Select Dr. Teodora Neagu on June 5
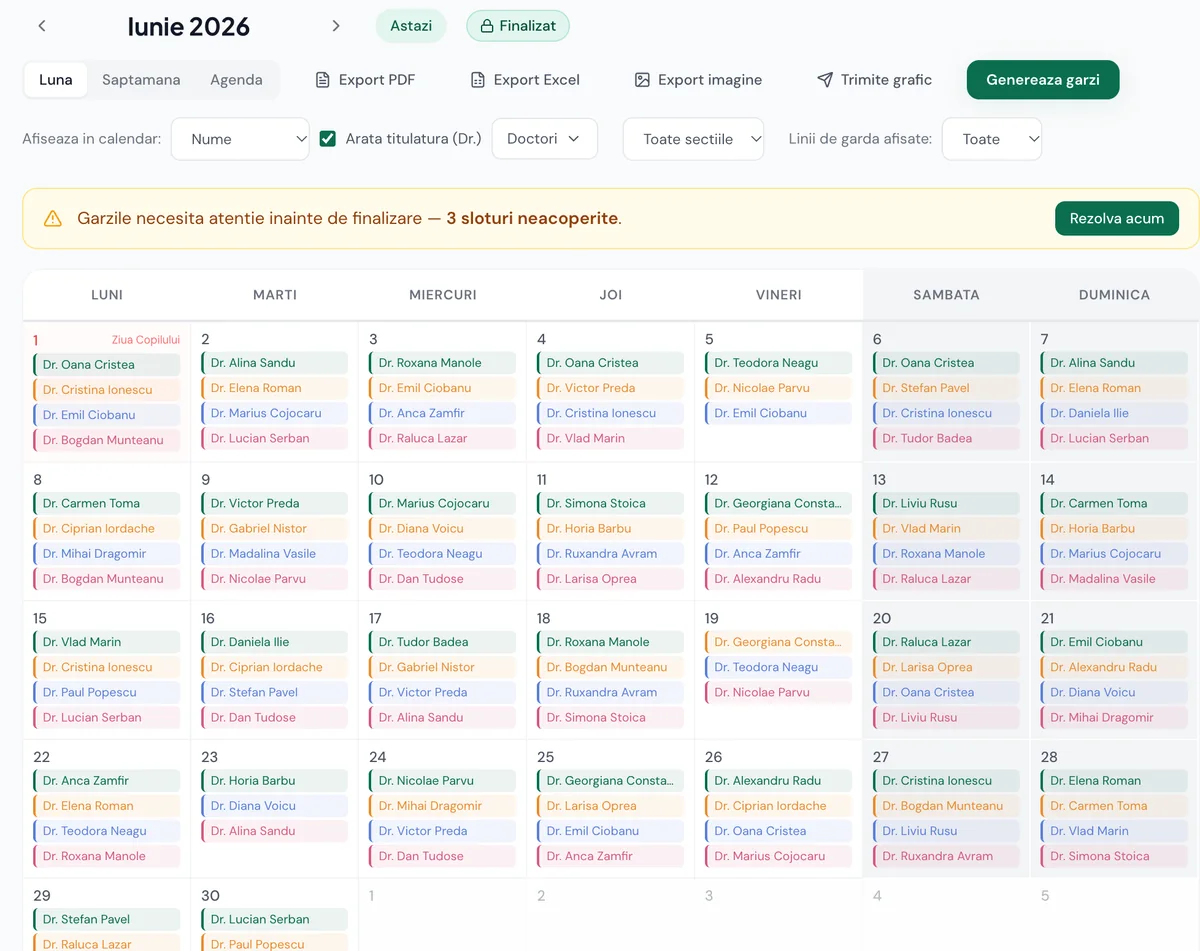Screen dimensions: 1200x951 pos(778,363)
